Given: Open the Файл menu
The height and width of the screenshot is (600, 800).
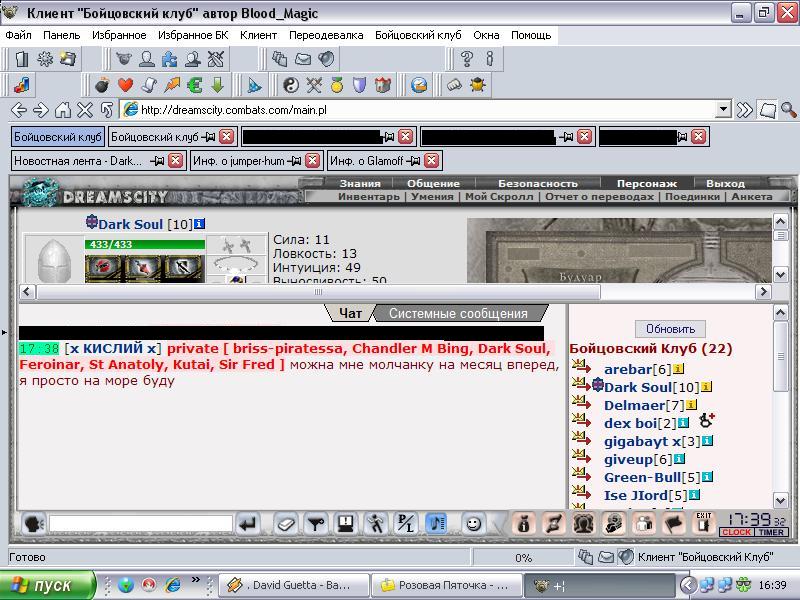Looking at the screenshot, I should [x=18, y=35].
